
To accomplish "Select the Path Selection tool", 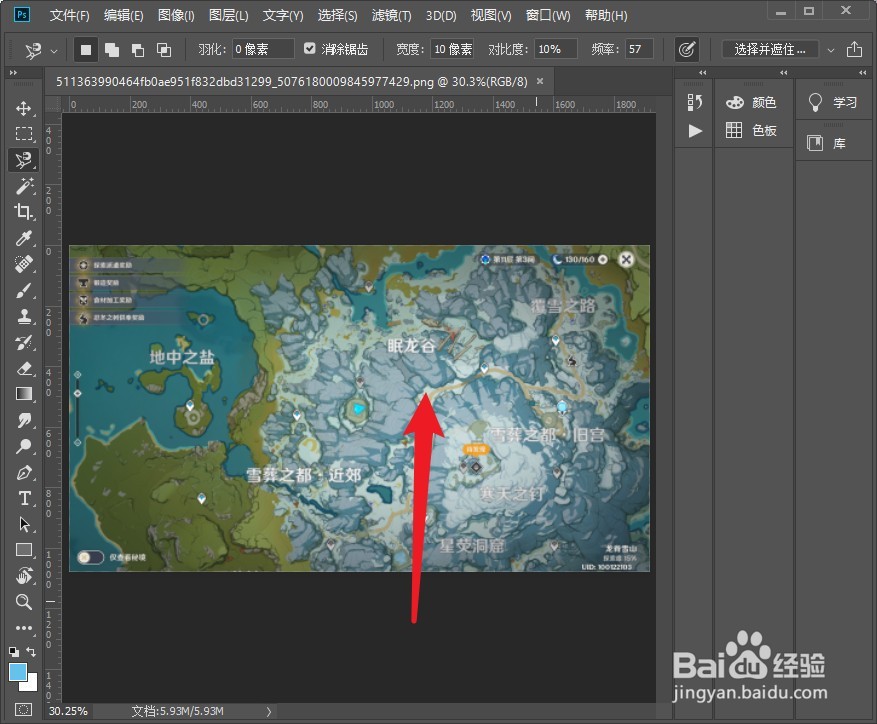I will [23, 524].
